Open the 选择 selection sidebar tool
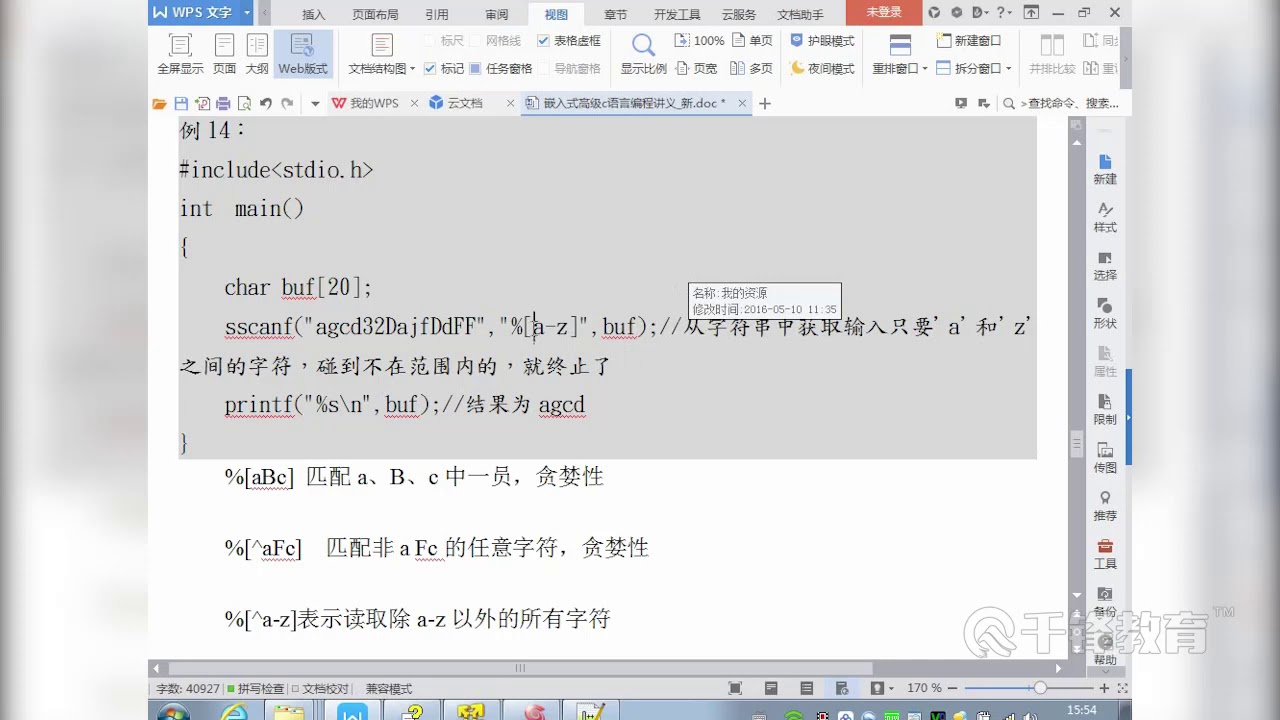The image size is (1280, 720). [x=1105, y=265]
